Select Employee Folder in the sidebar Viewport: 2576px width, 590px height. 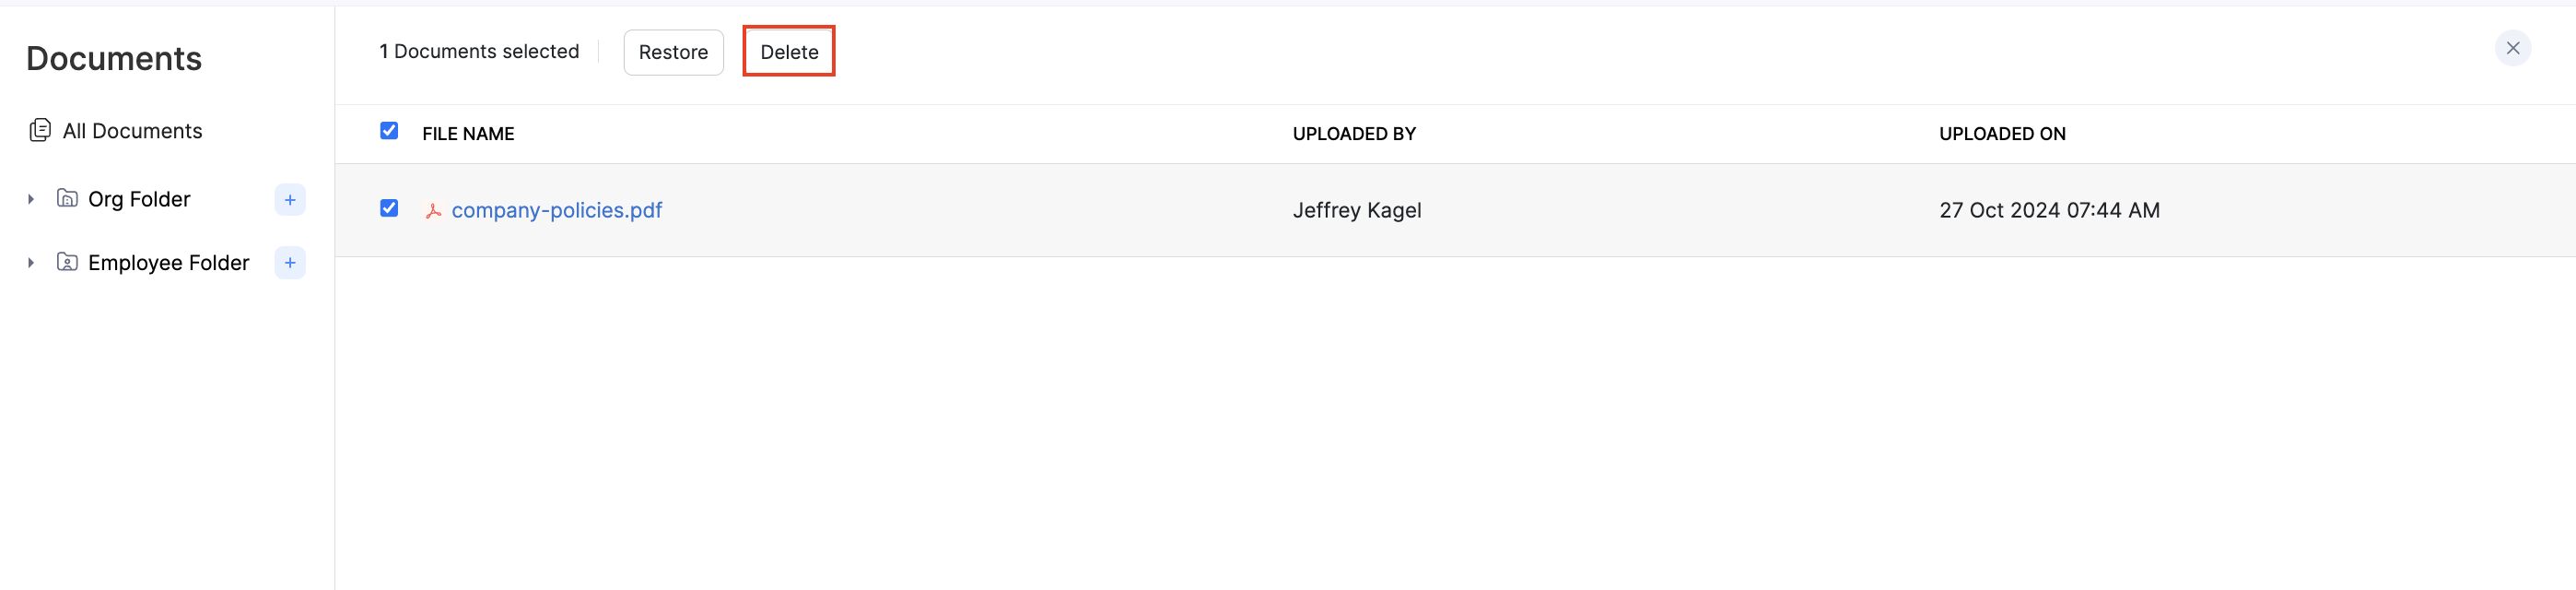(168, 263)
